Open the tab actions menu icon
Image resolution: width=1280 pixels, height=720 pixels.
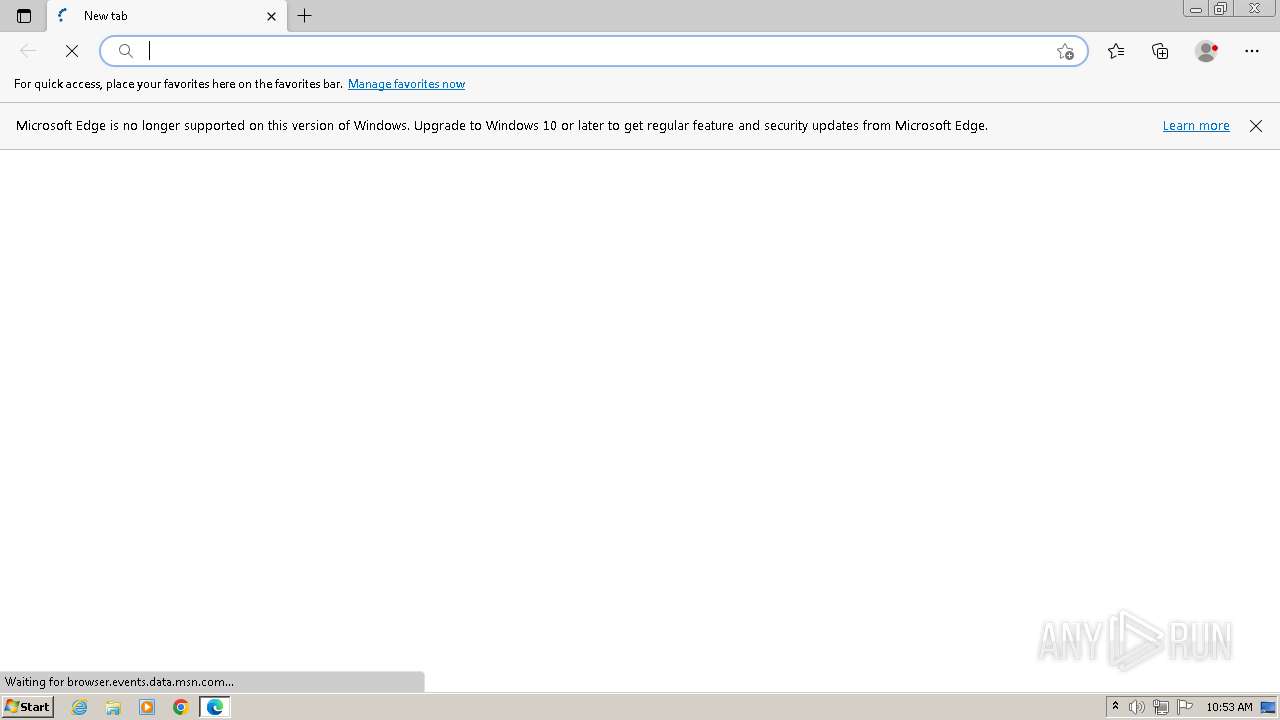tap(24, 16)
